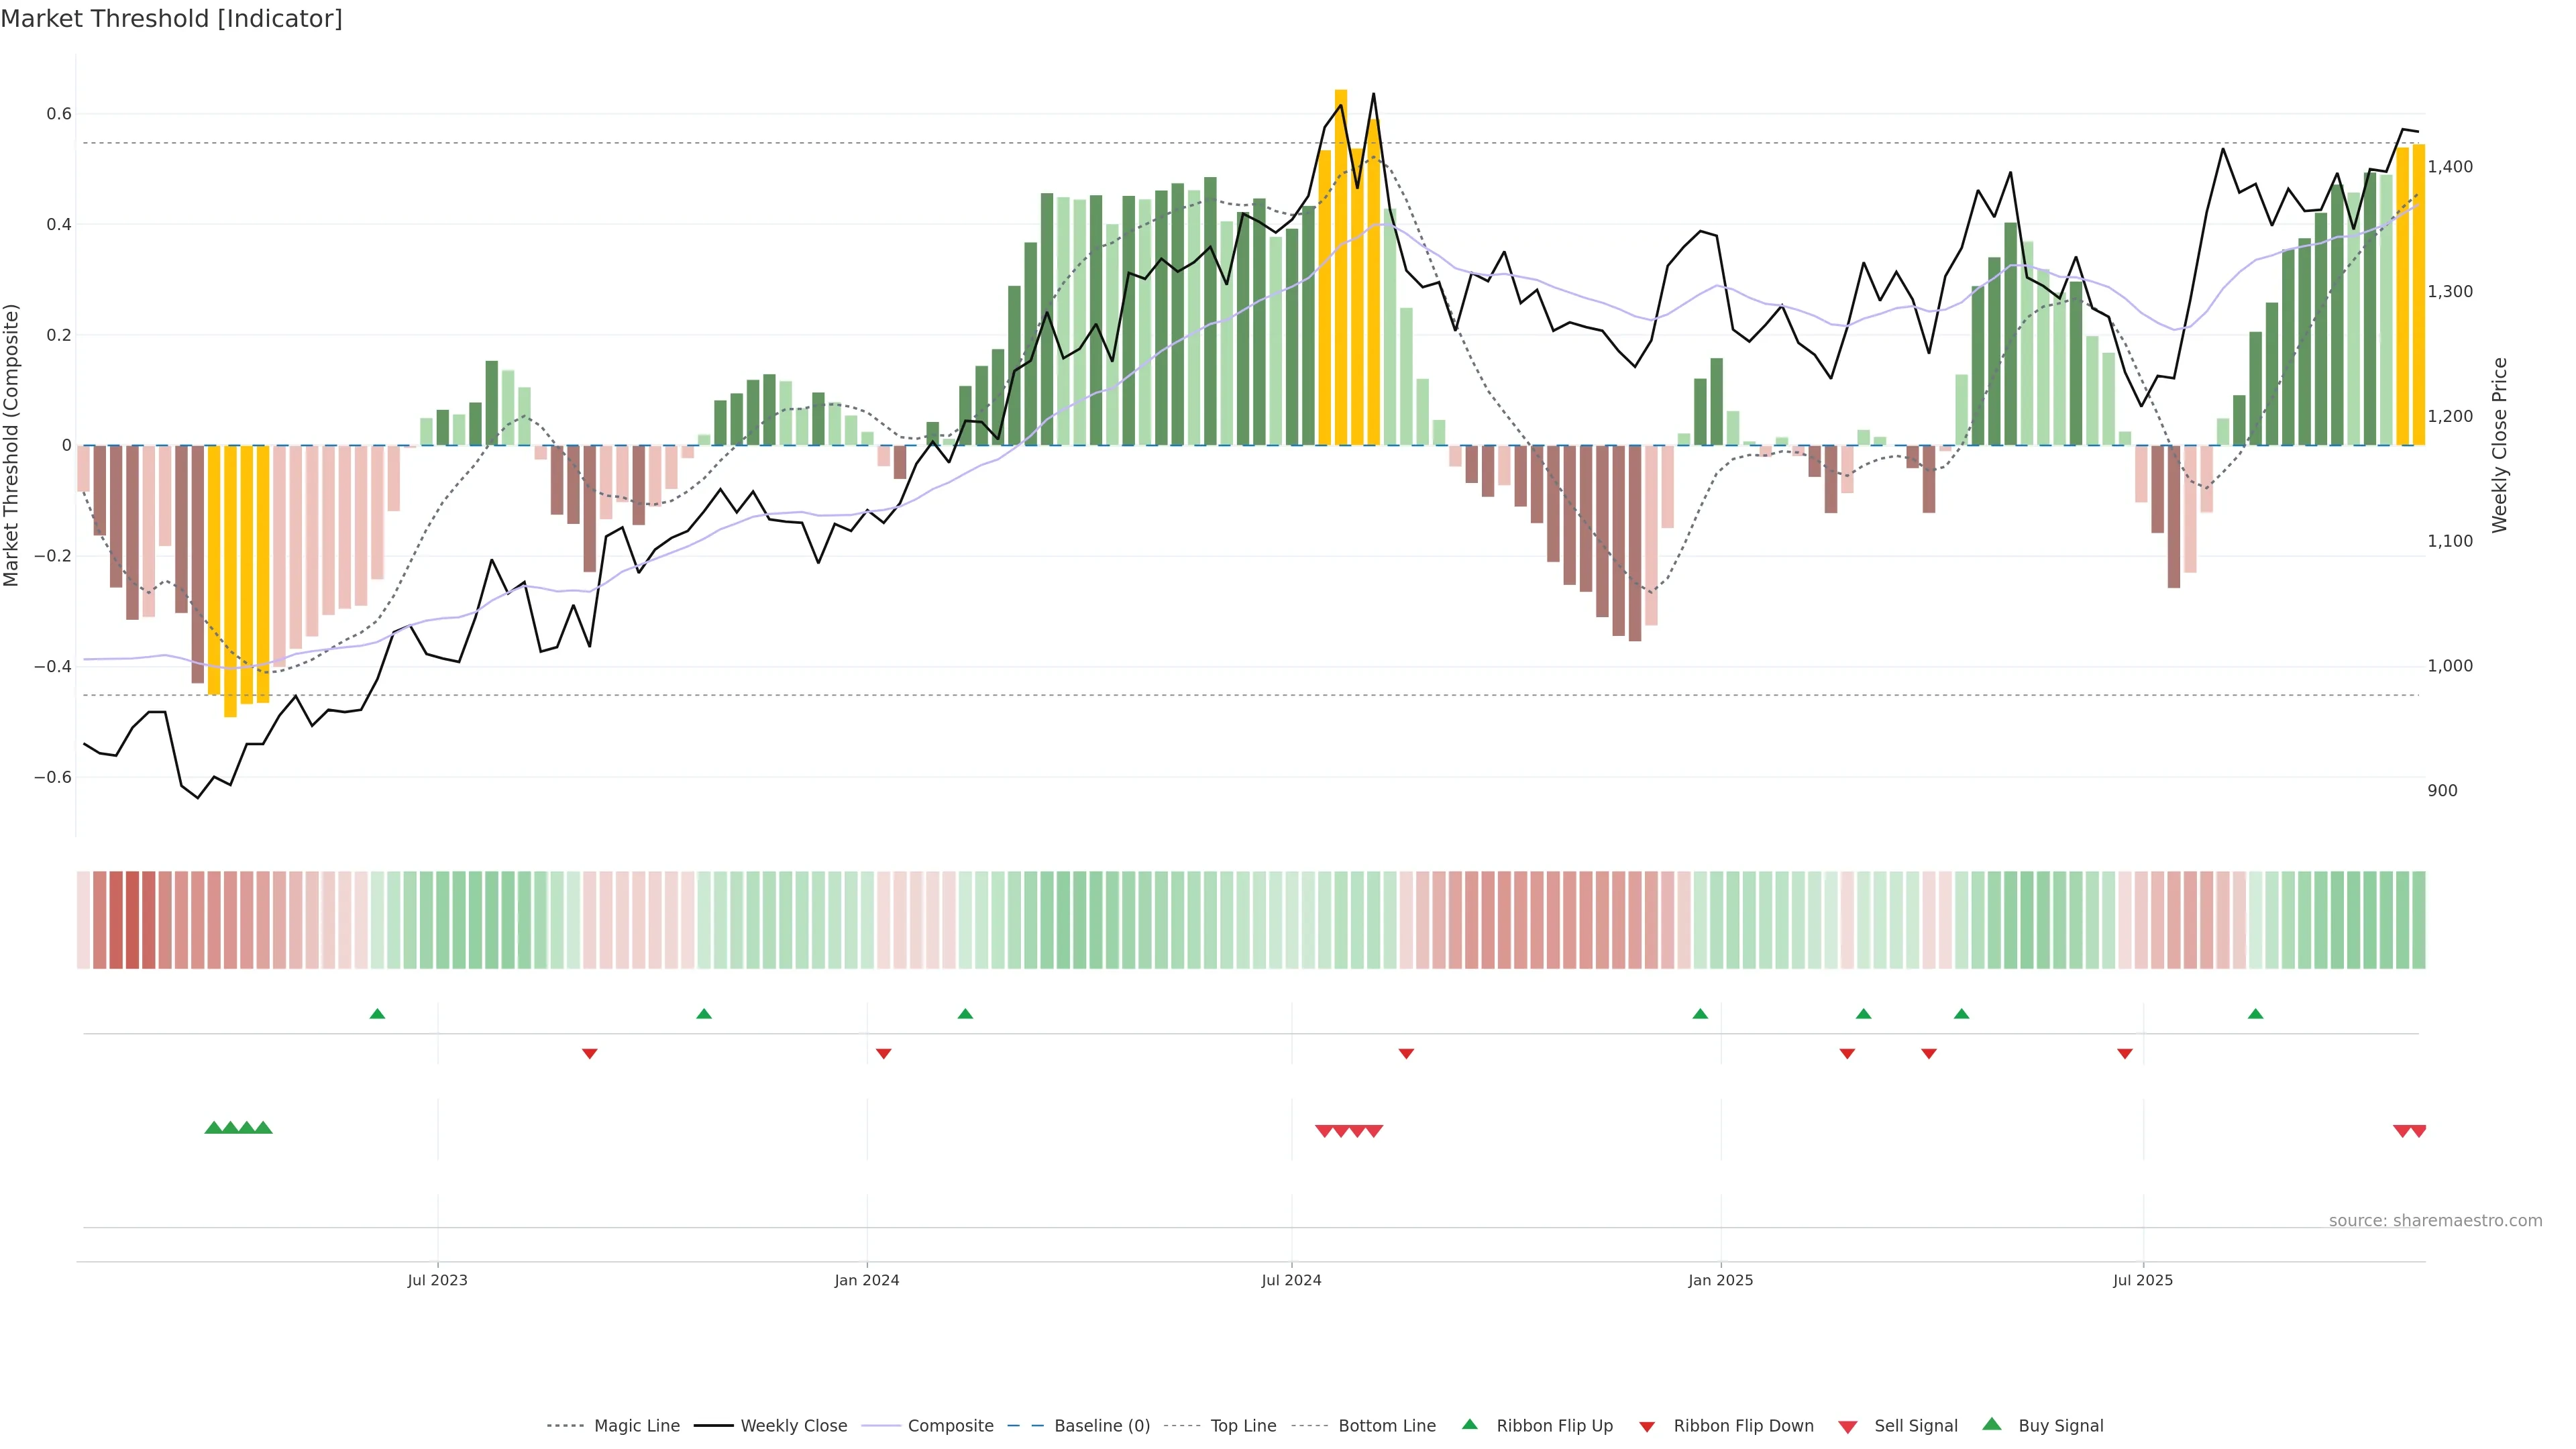This screenshot has width=2576, height=1449.
Task: Click the Buy Signal legend item
Action: coord(2060,1426)
